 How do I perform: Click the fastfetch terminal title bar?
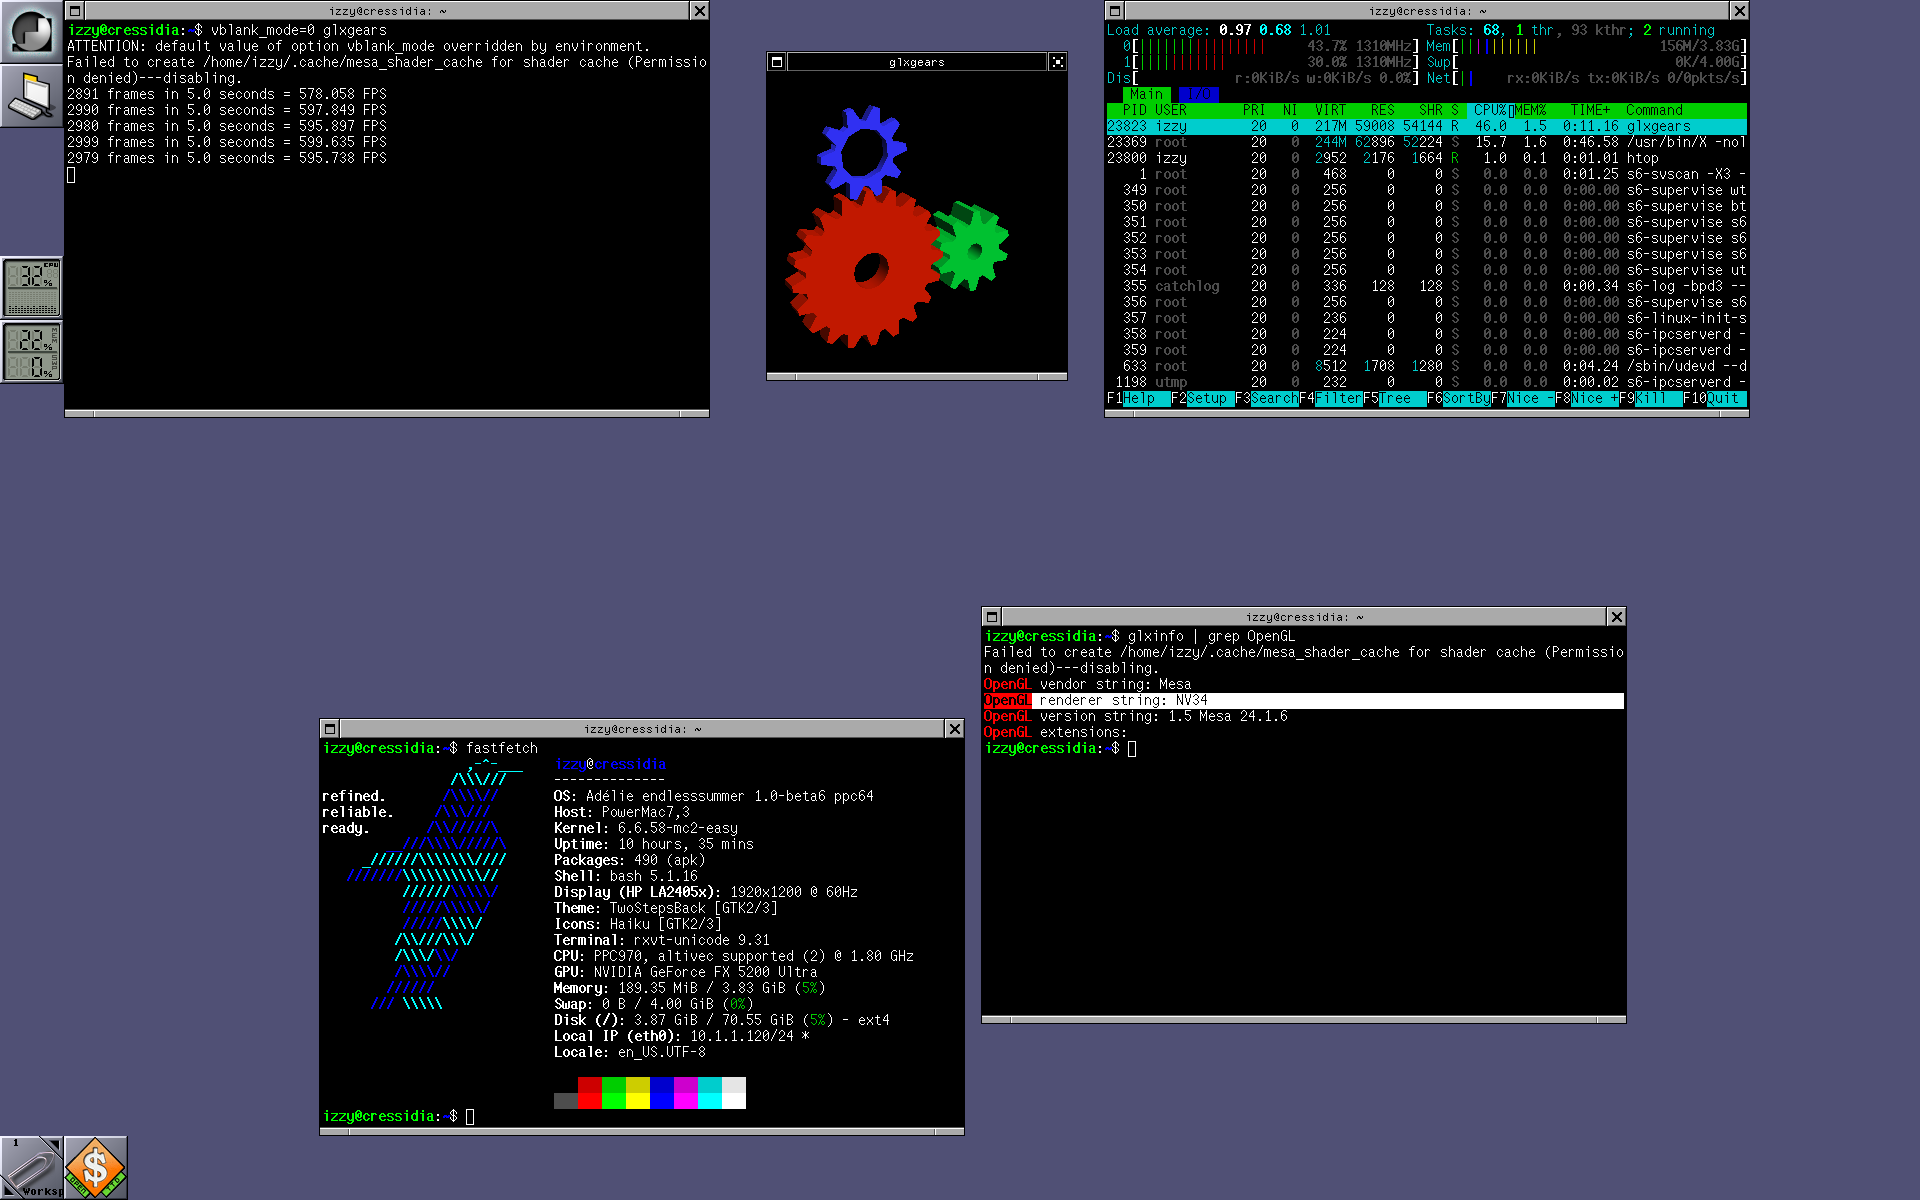click(642, 729)
